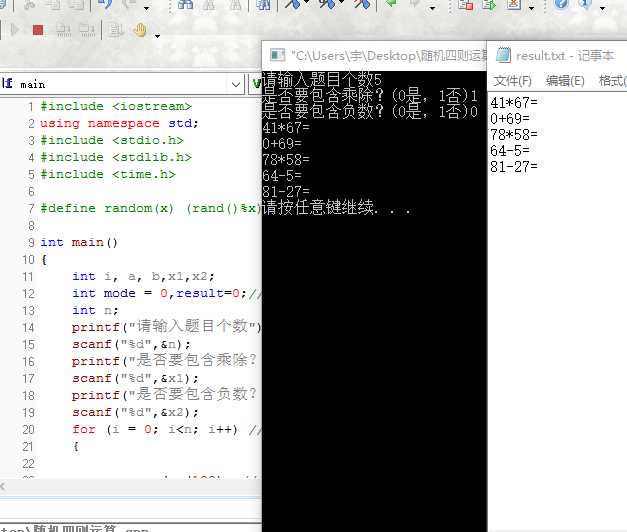Click the scissors Cut icon
The width and height of the screenshot is (627, 532).
30,4
